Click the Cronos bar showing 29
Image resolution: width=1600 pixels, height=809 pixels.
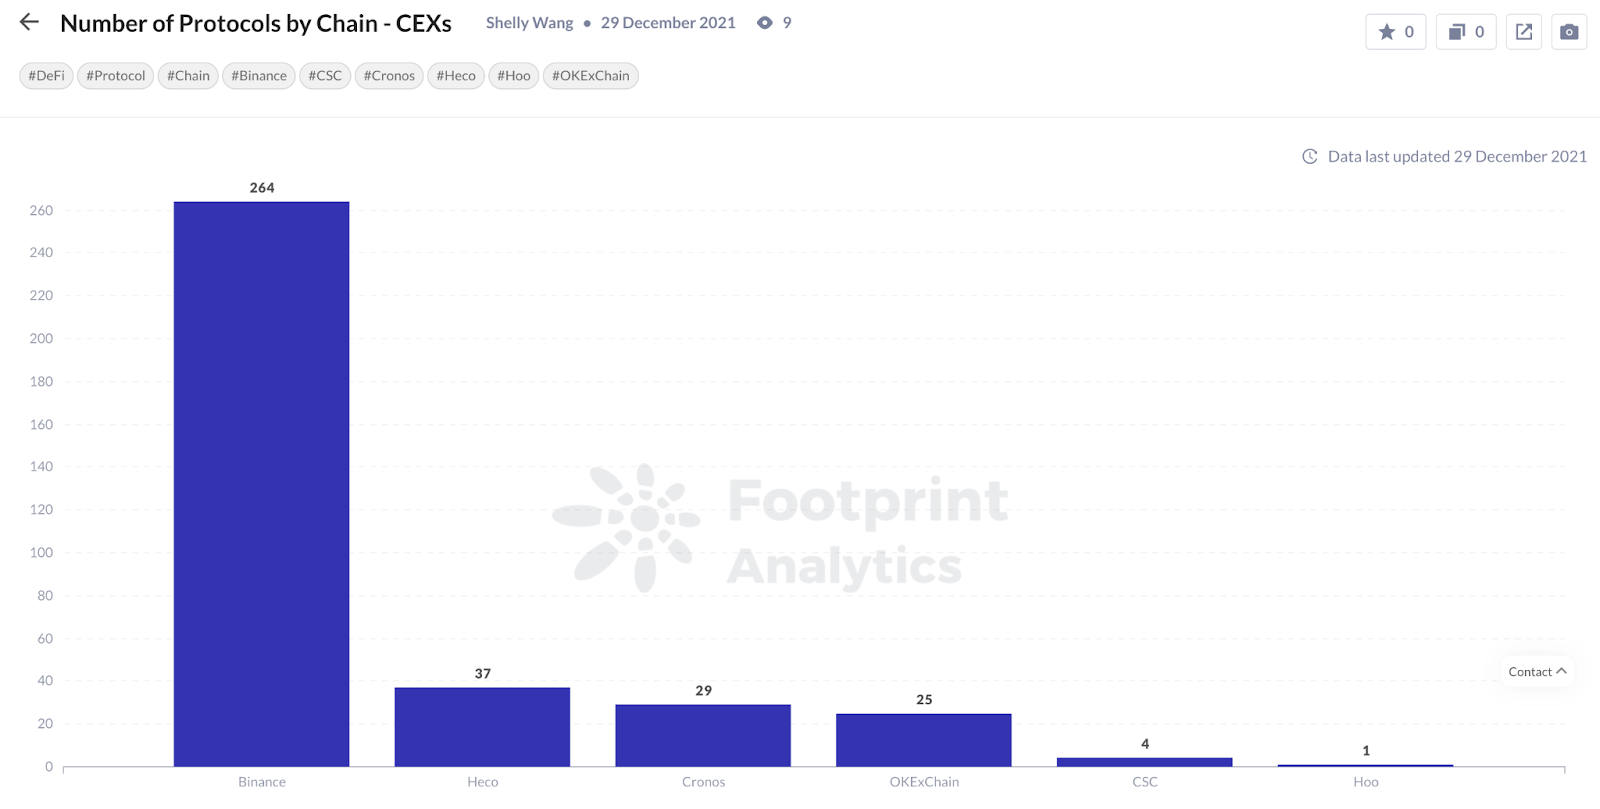(703, 736)
